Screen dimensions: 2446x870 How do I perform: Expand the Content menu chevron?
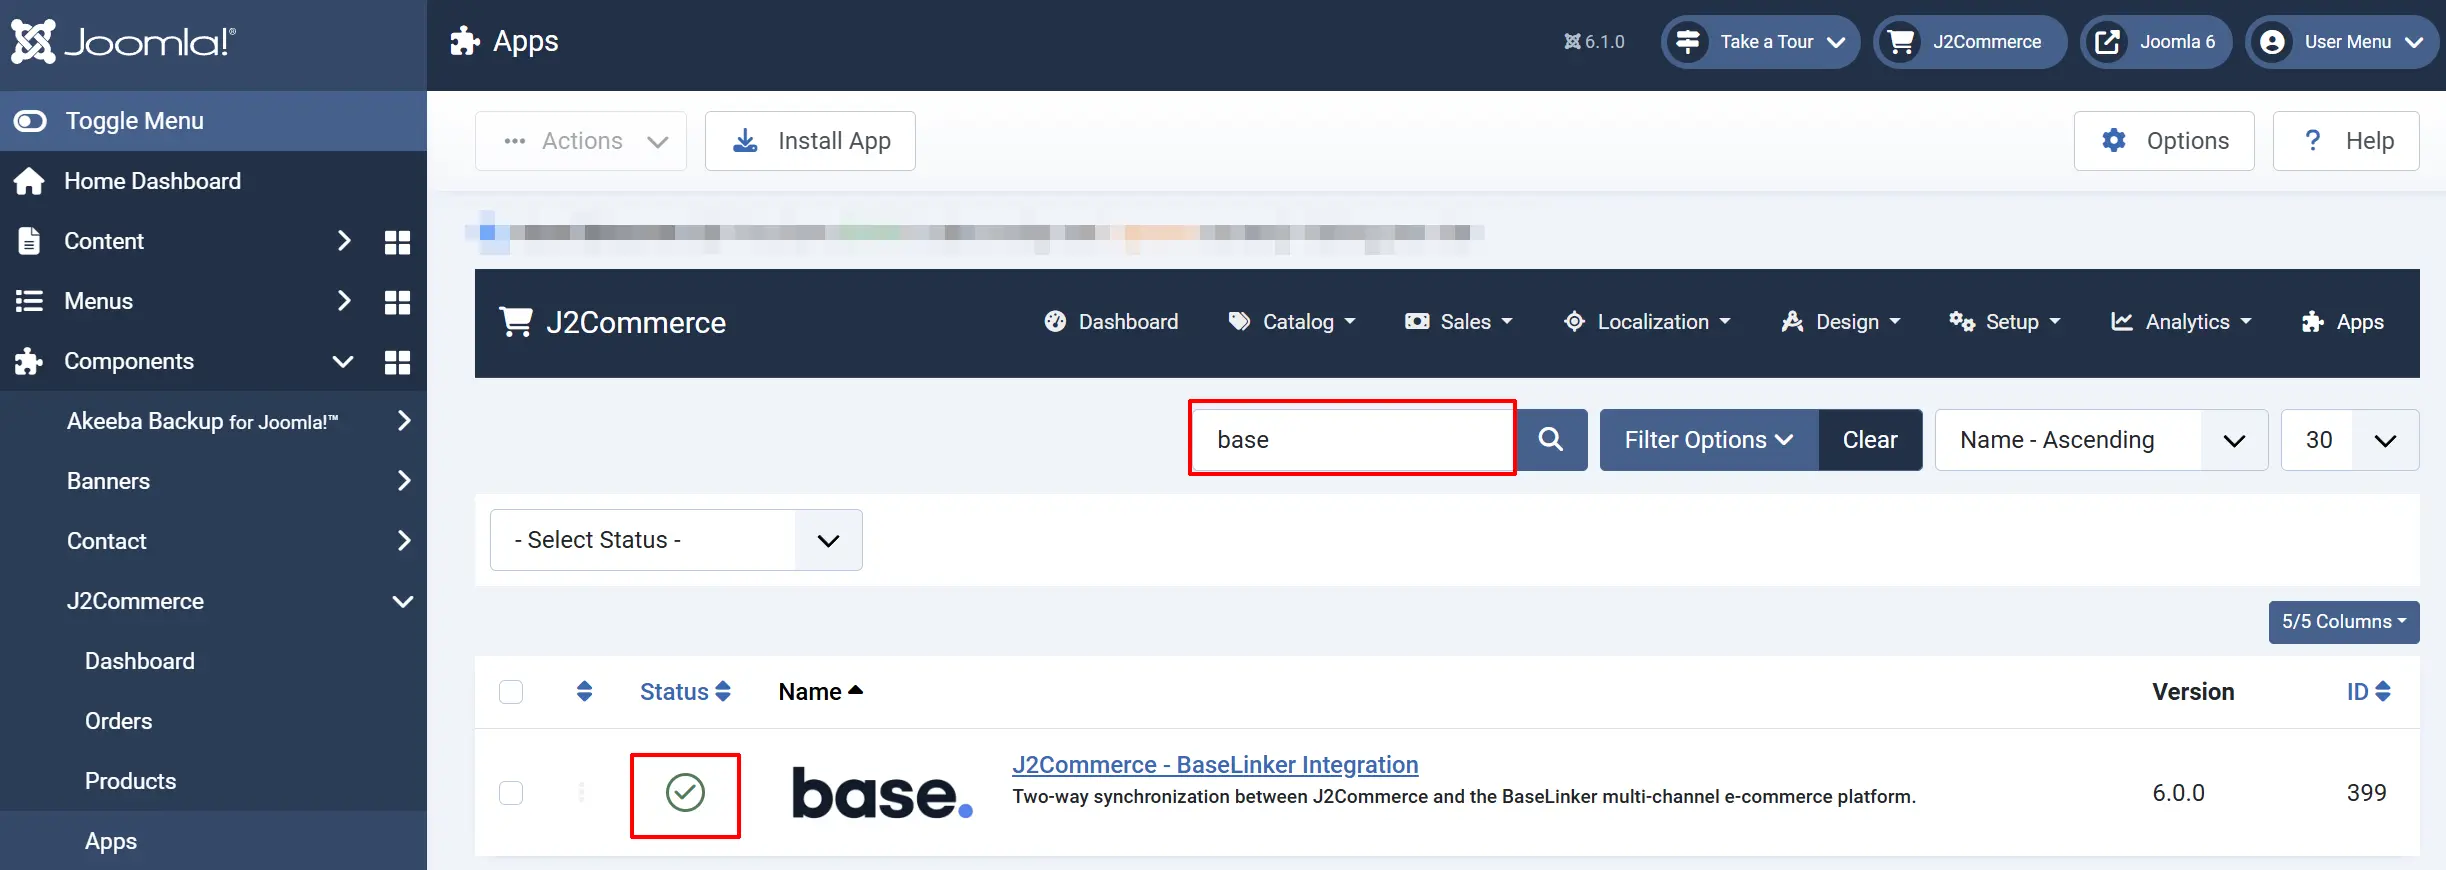click(343, 241)
